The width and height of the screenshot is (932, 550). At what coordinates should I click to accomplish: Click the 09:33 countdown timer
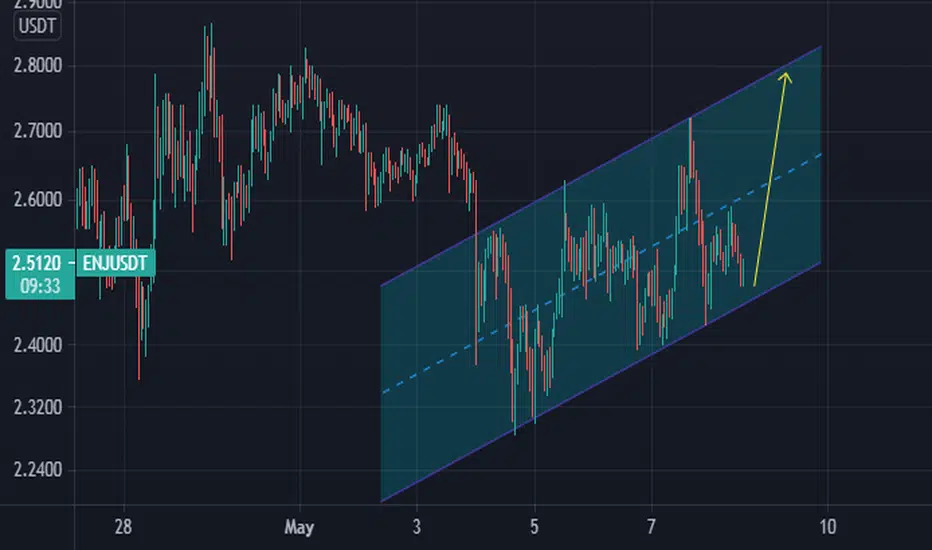coord(40,287)
